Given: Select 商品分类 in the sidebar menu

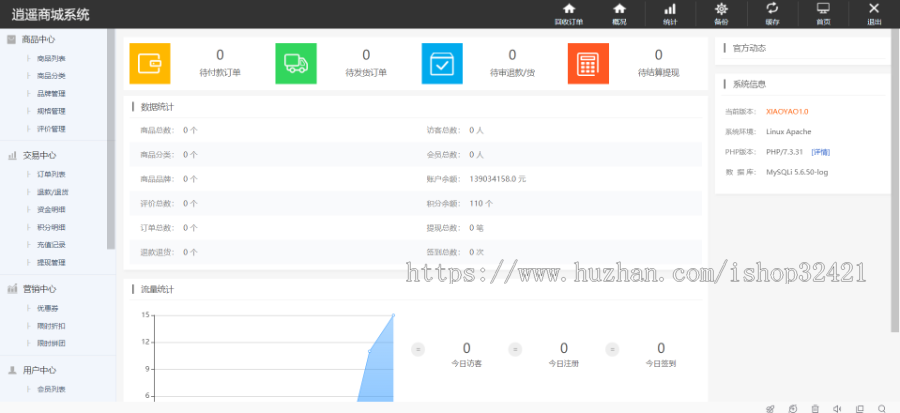Looking at the screenshot, I should coord(52,76).
